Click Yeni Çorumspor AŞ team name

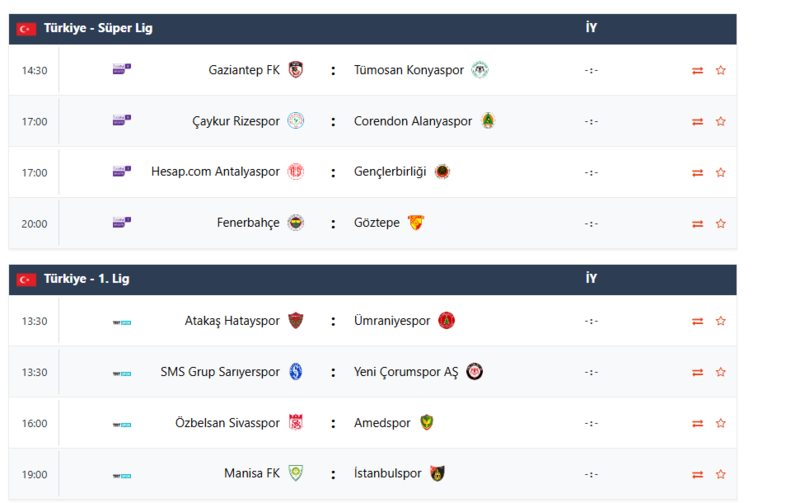click(406, 372)
